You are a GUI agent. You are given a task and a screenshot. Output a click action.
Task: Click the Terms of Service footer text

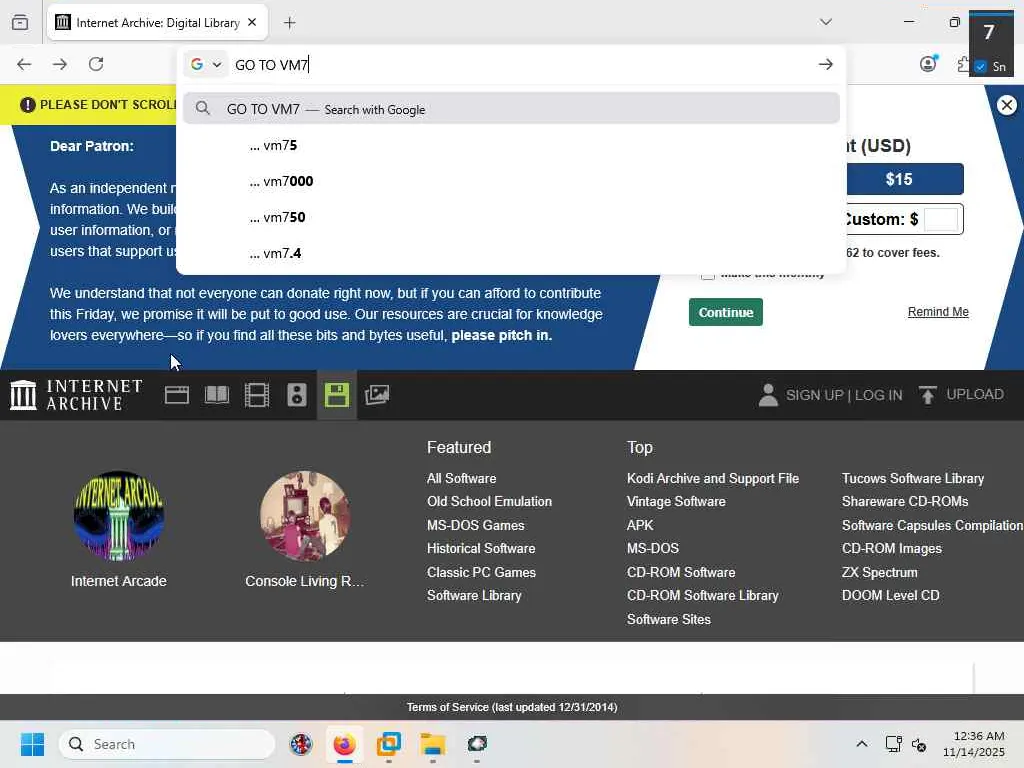(512, 707)
